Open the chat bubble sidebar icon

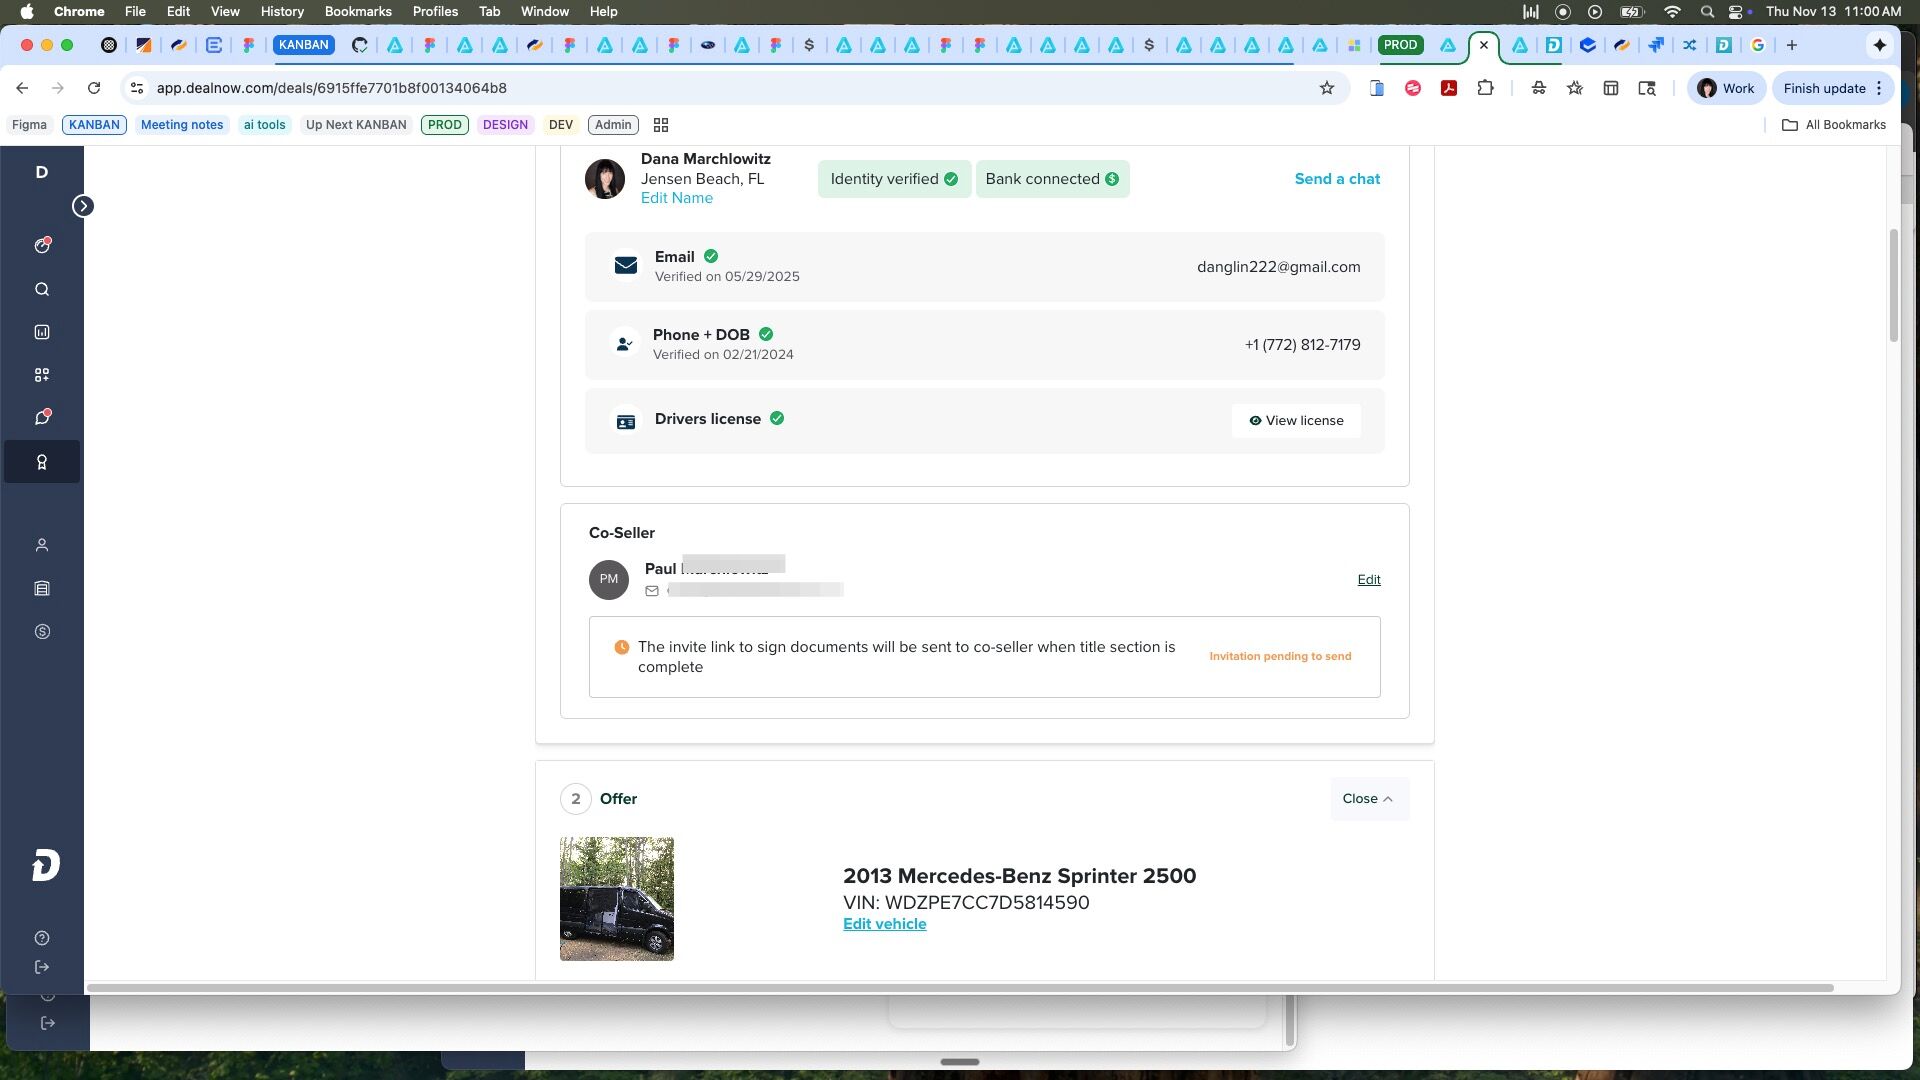pyautogui.click(x=42, y=418)
